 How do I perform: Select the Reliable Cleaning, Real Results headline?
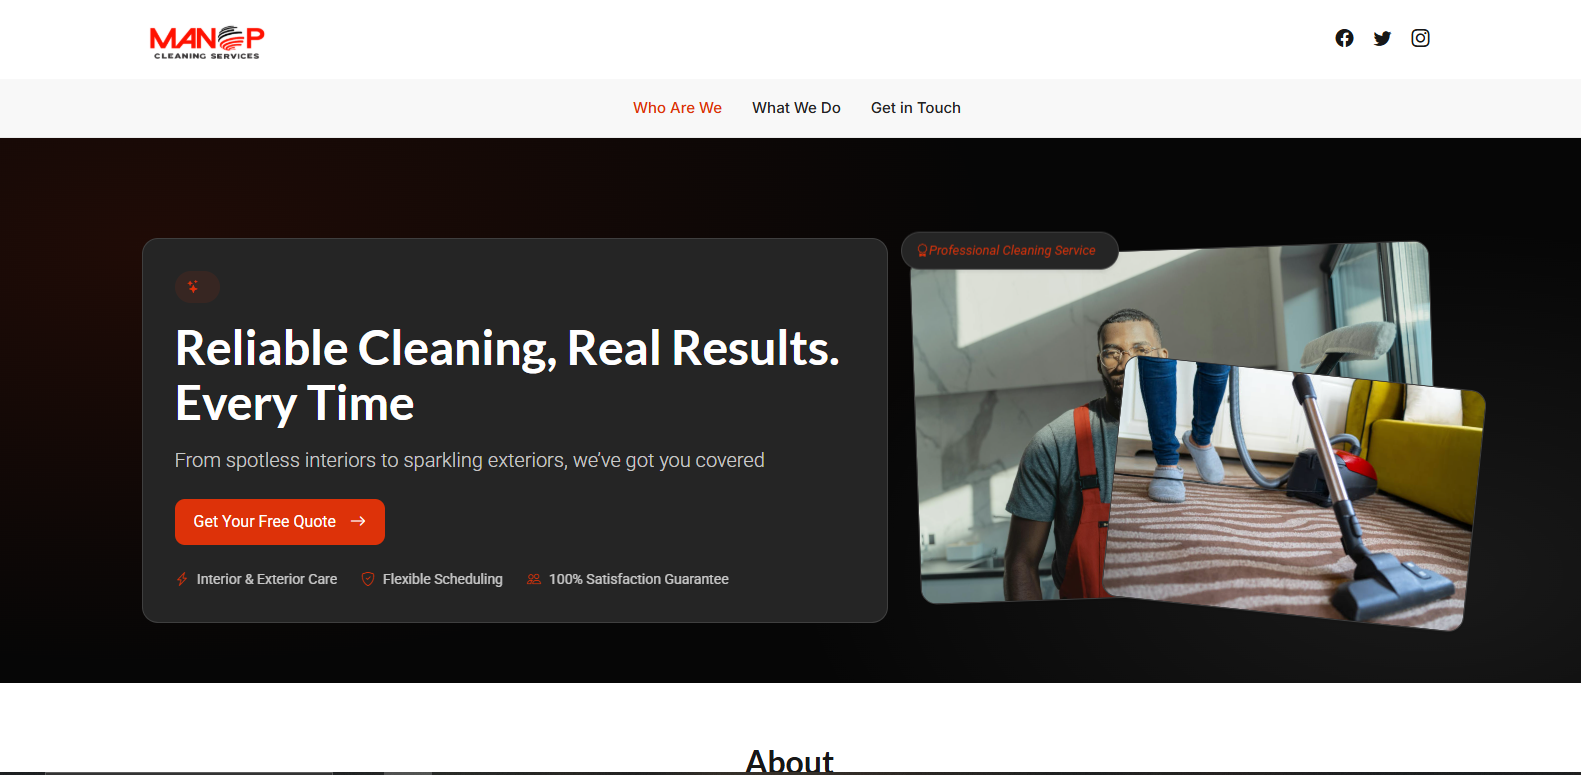pos(507,376)
